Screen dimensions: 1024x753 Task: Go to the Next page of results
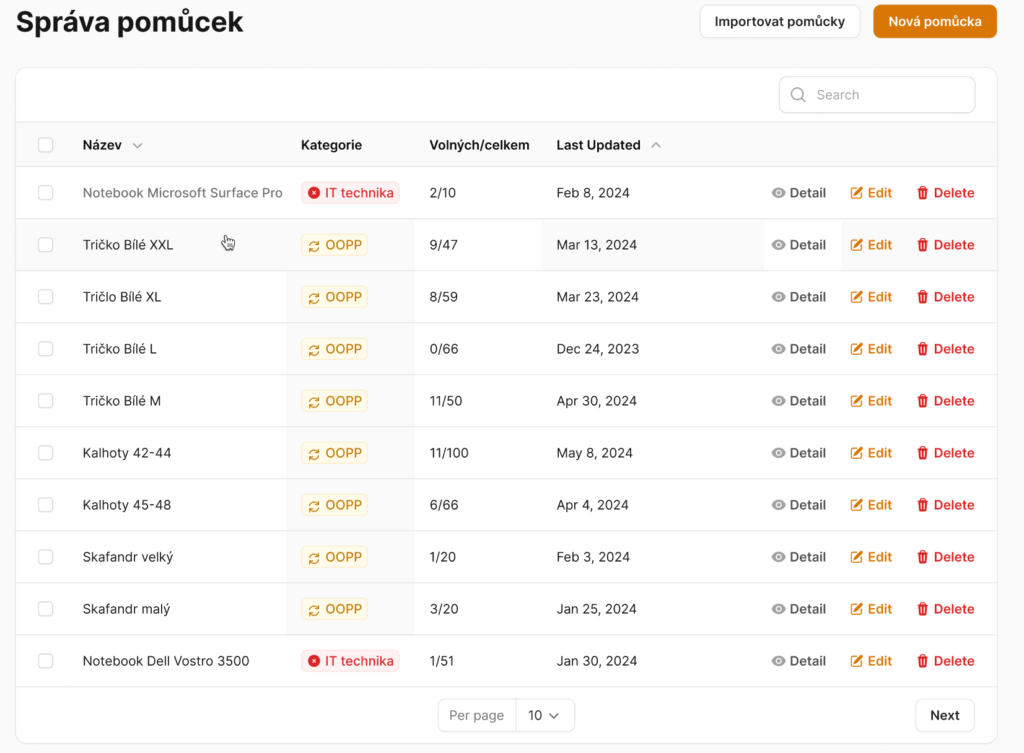(x=944, y=715)
